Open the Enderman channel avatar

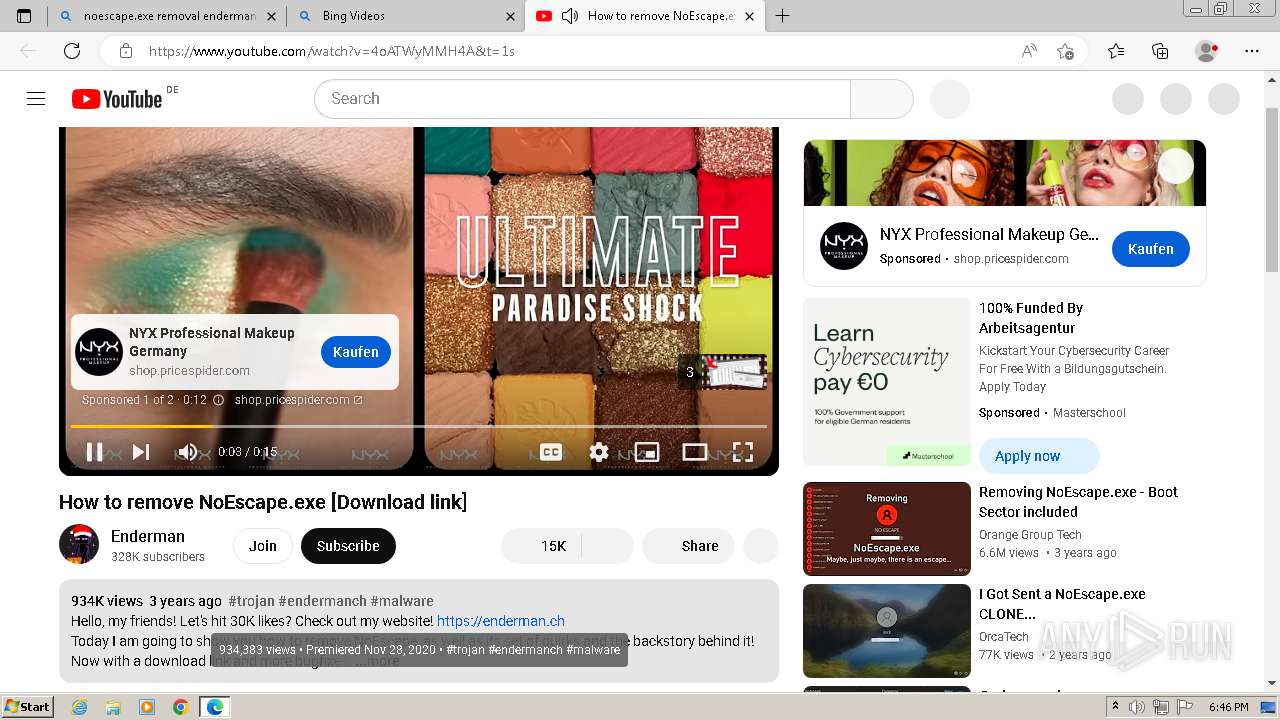[79, 545]
